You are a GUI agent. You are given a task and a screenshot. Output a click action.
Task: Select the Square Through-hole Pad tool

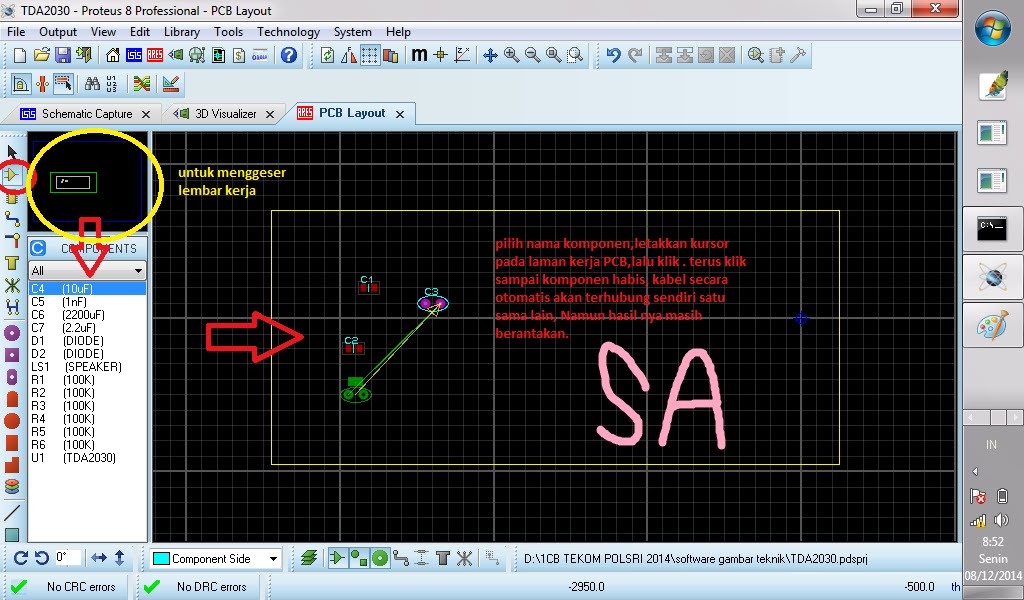[x=12, y=355]
